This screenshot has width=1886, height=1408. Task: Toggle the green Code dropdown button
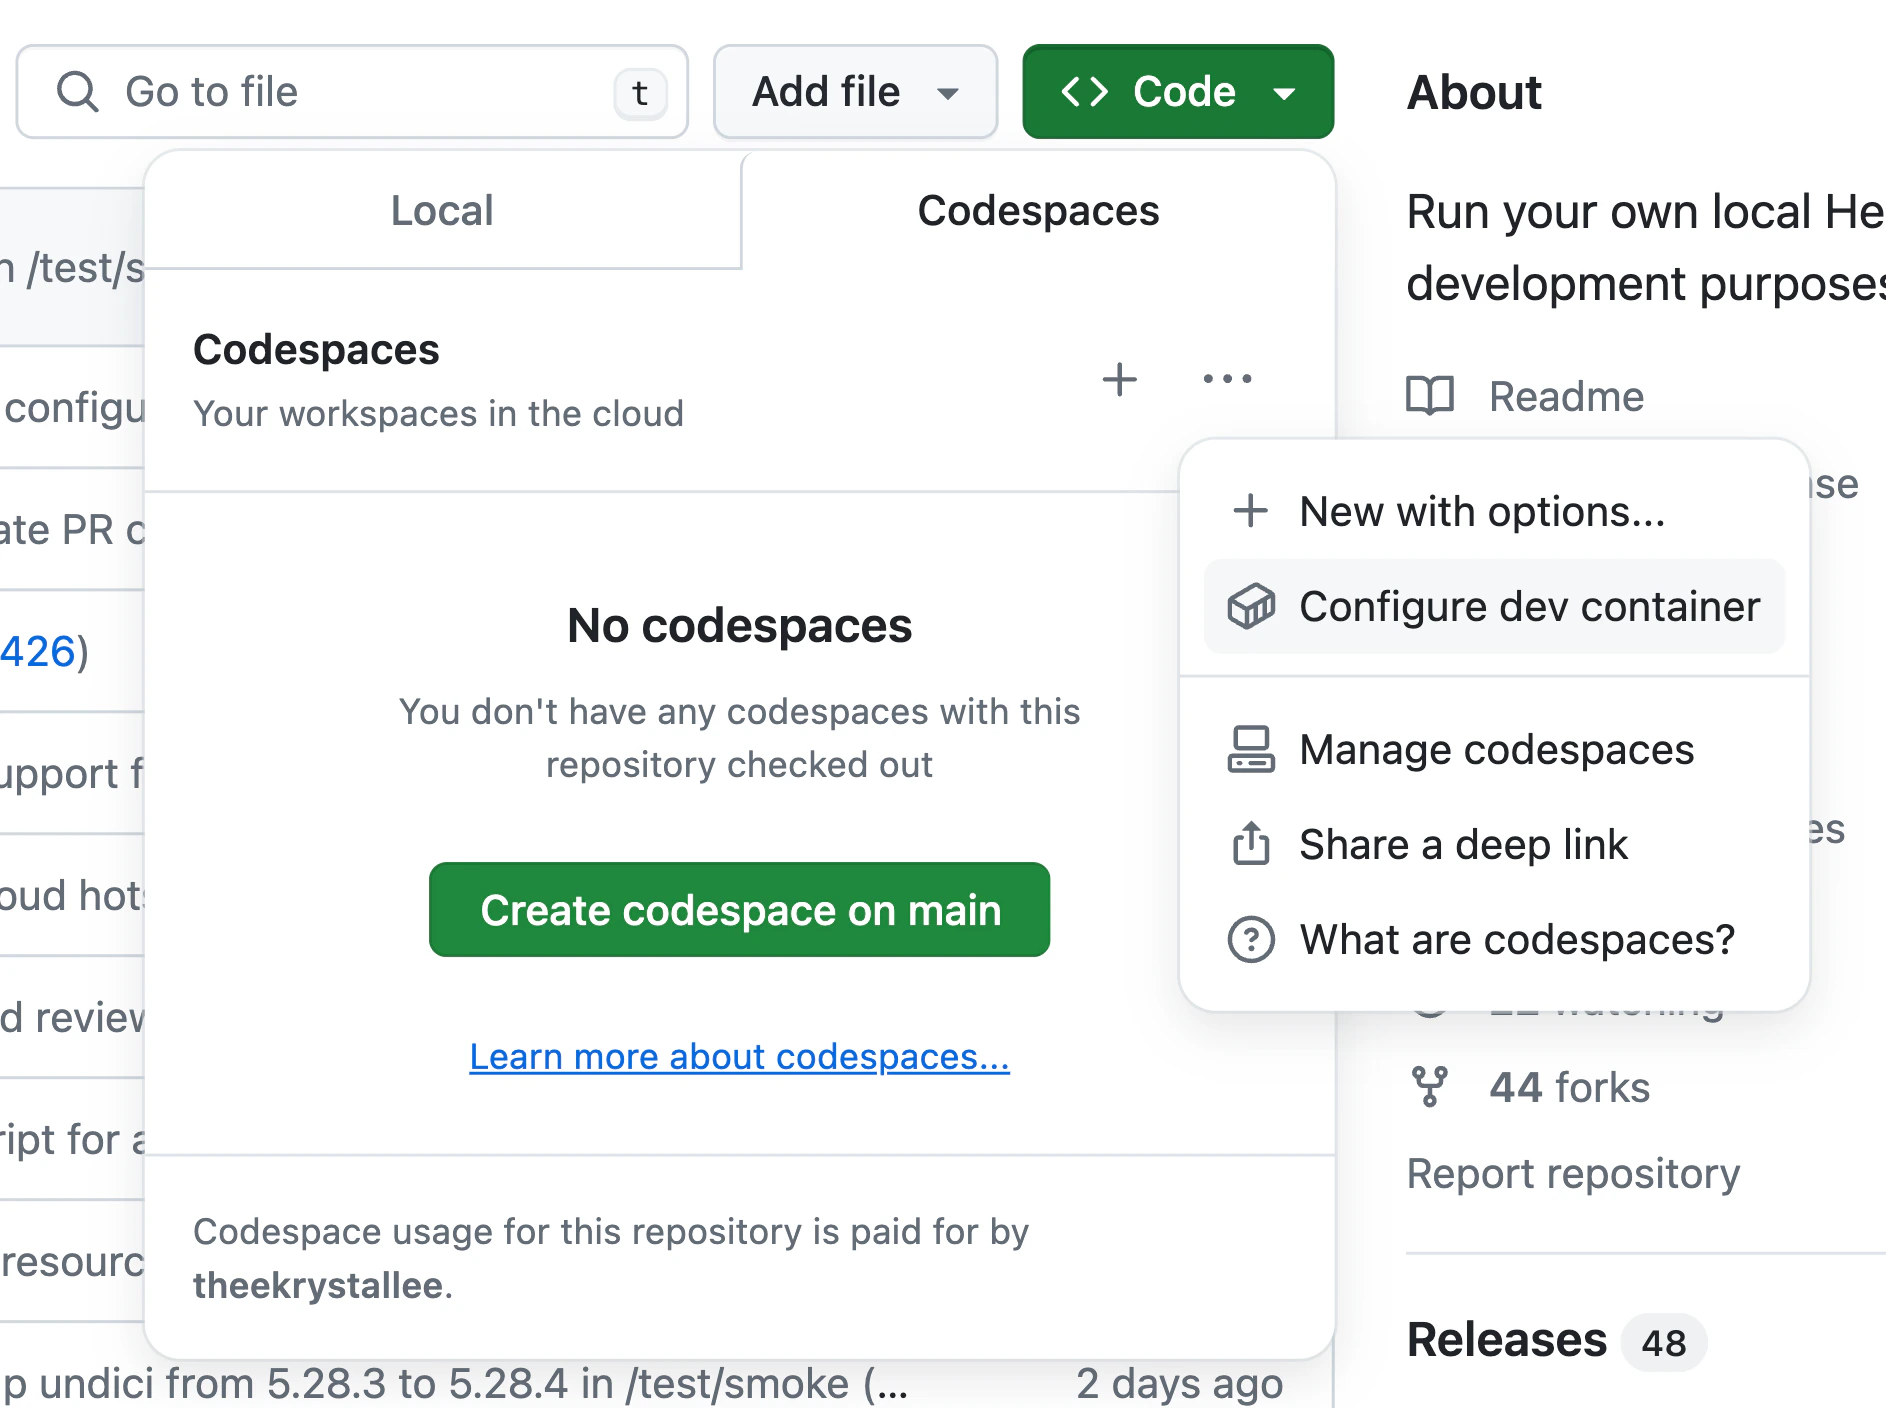(x=1177, y=91)
